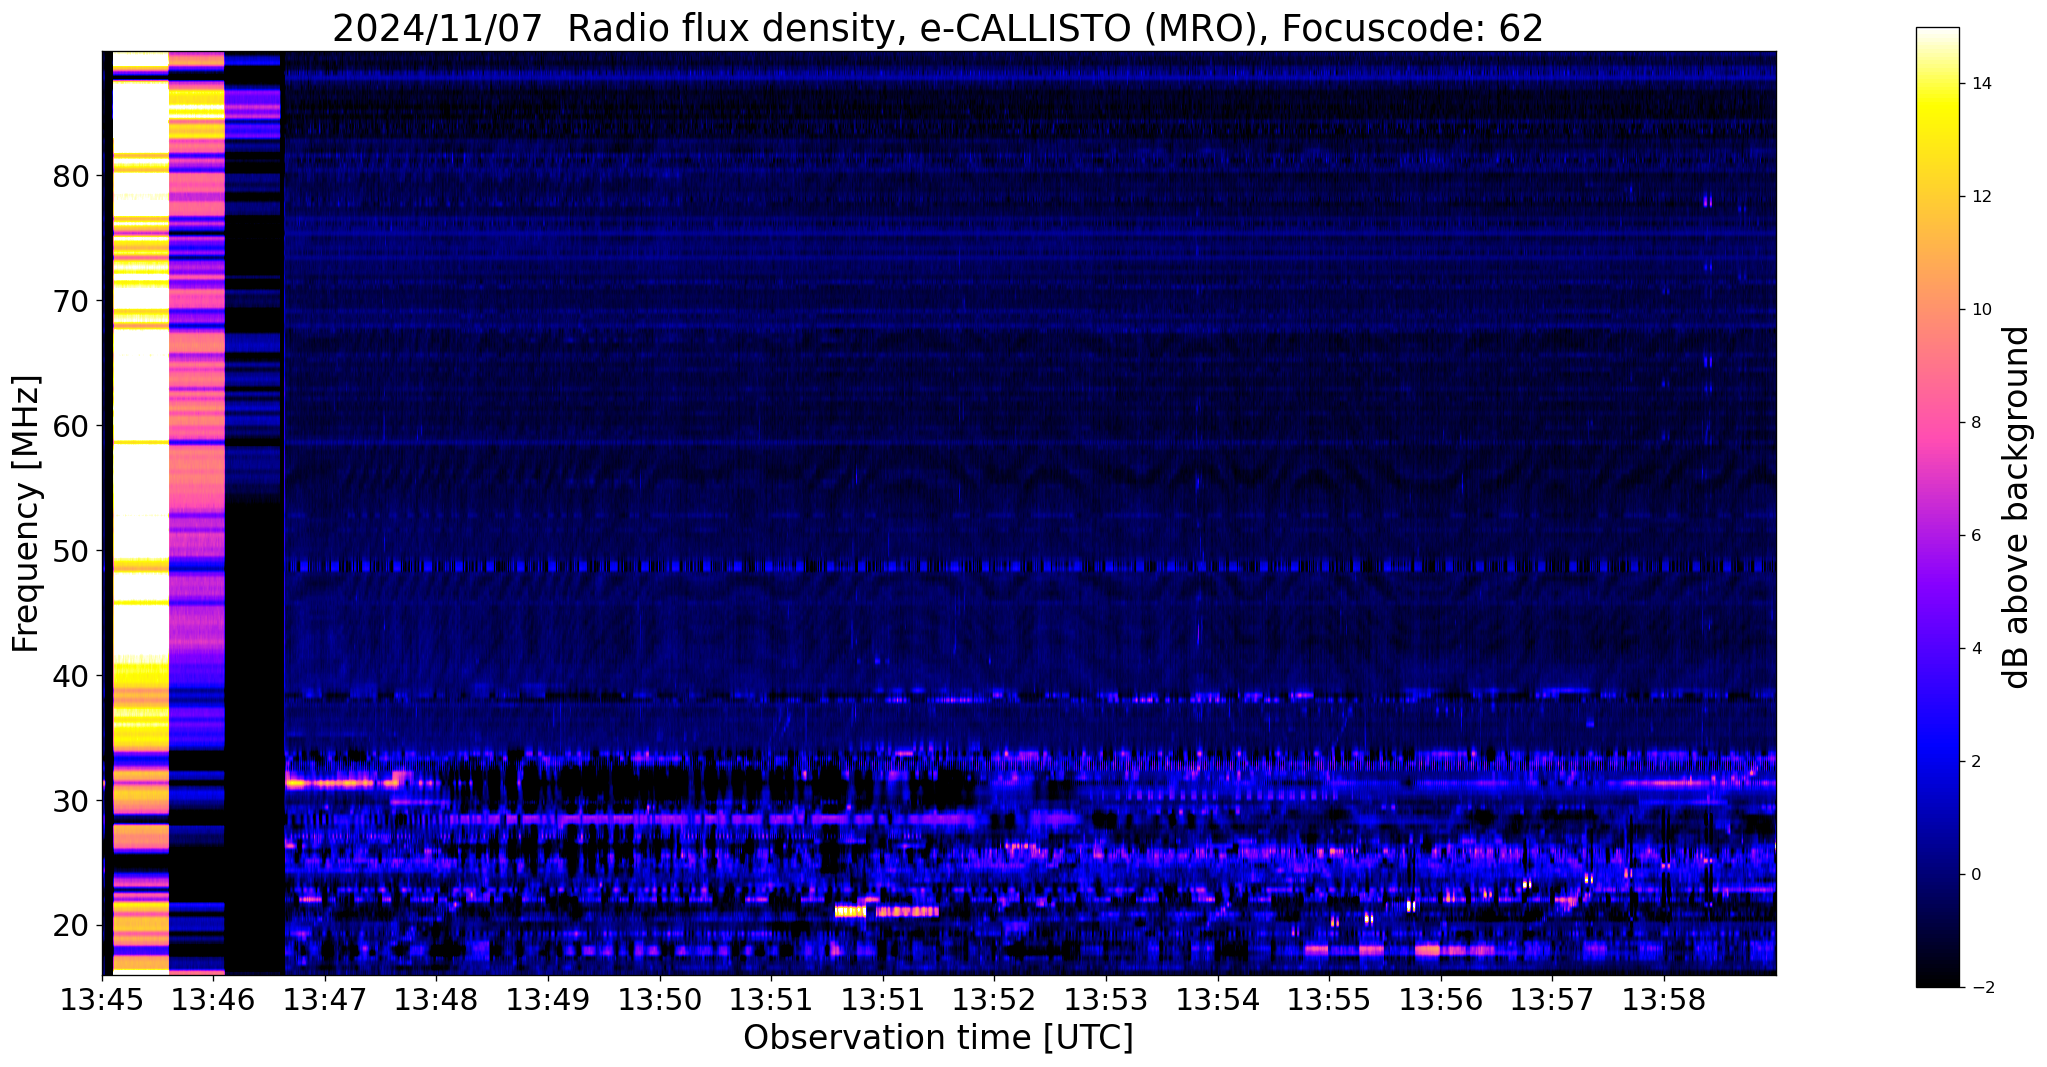Click the 13:48 time tick label
Image resolution: width=2047 pixels, height=1067 pixels.
click(436, 999)
